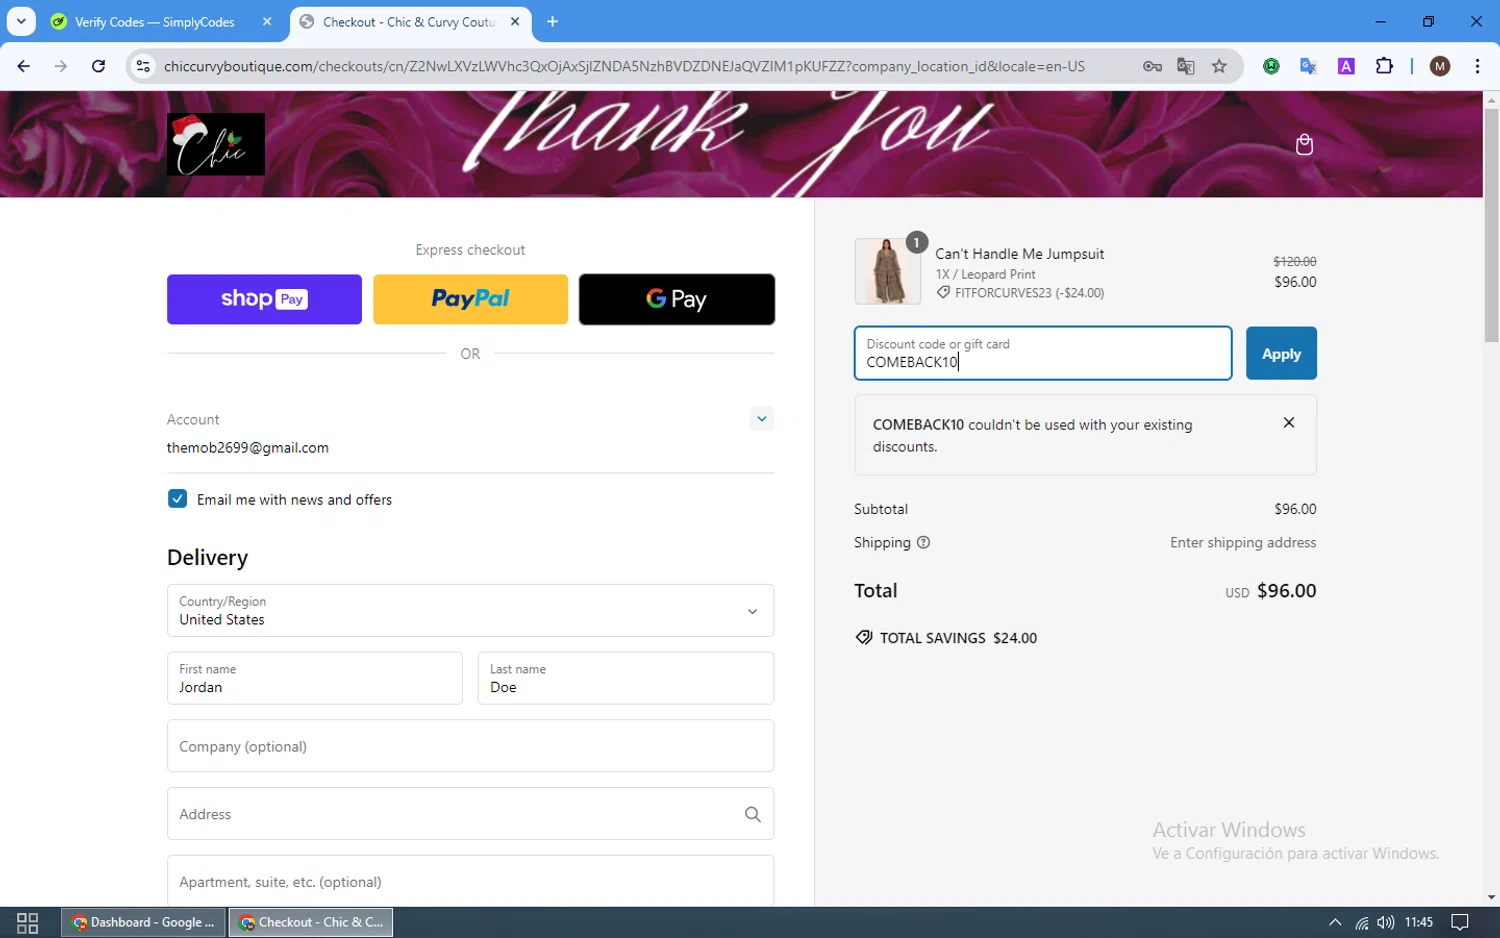The height and width of the screenshot is (938, 1500).
Task: Open the Country/Region dropdown
Action: click(470, 610)
